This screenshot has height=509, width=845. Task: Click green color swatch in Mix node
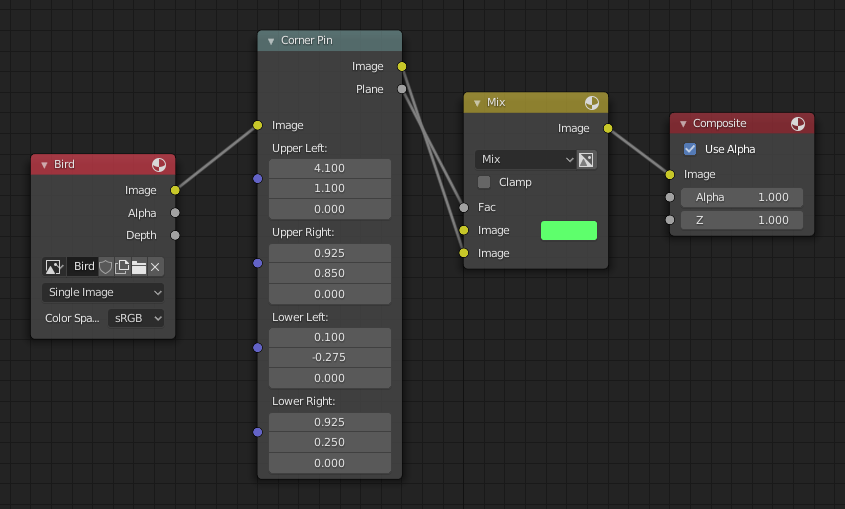point(569,231)
